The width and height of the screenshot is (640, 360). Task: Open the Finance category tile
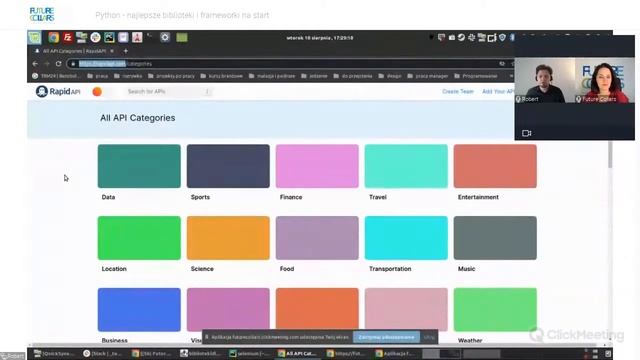point(317,166)
